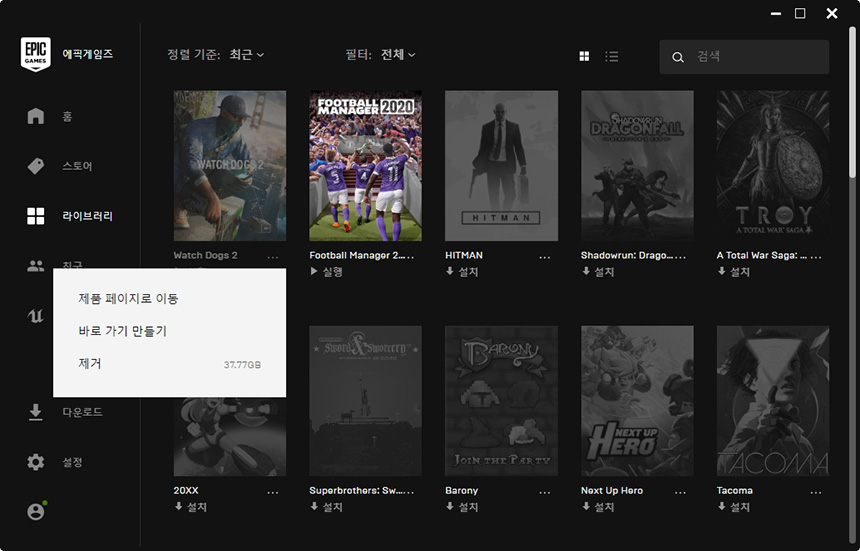Open the Next Up Hero cover thumbnail
860x551 pixels.
click(x=637, y=401)
